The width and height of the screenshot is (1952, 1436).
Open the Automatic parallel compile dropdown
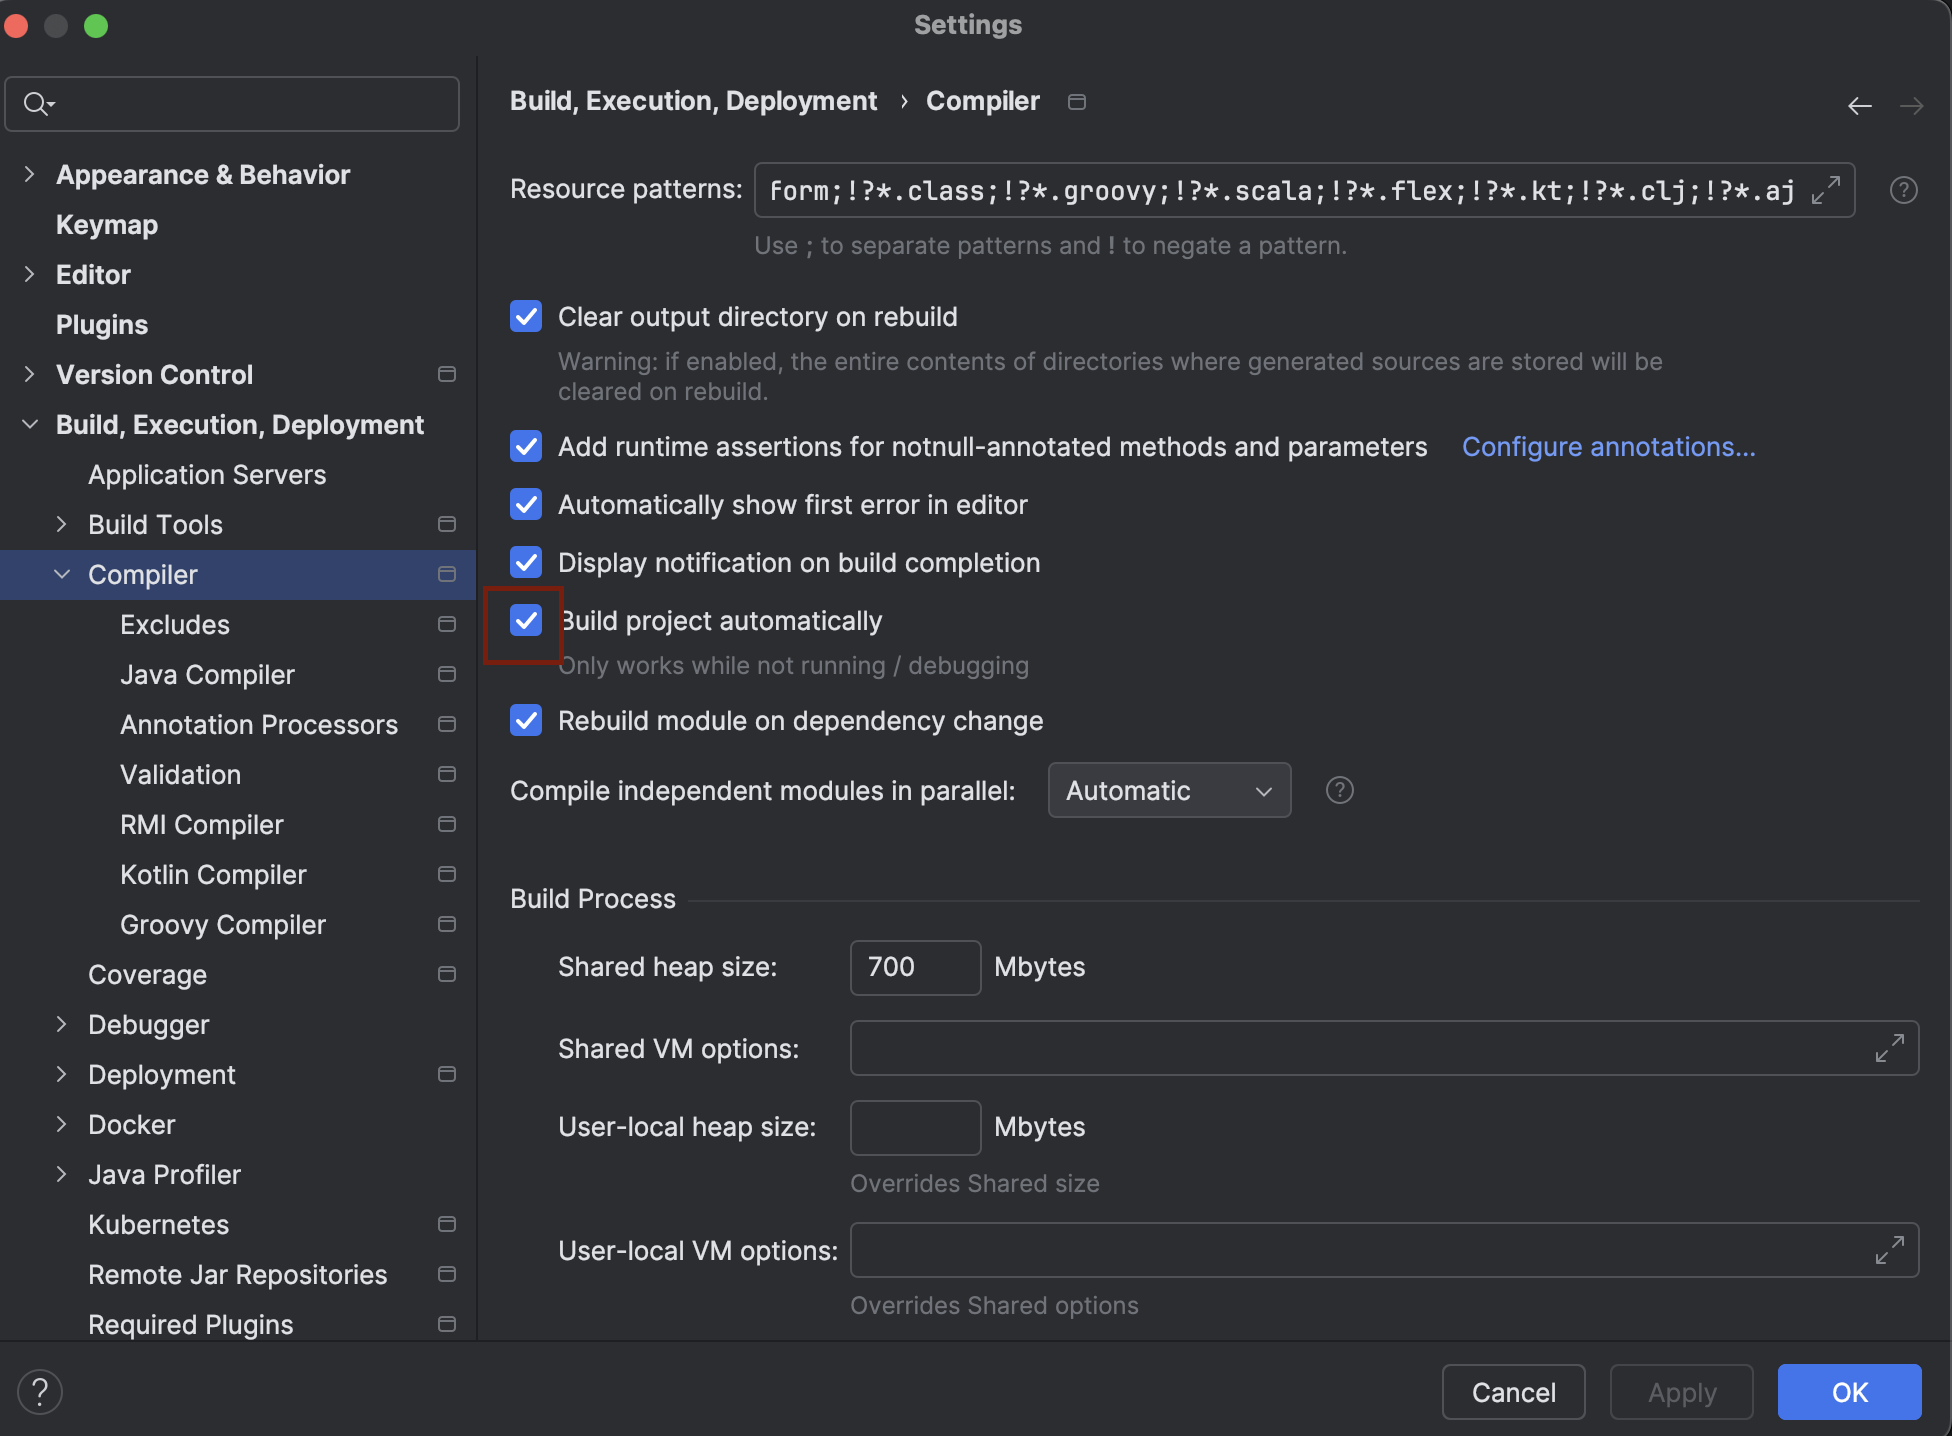pyautogui.click(x=1168, y=791)
